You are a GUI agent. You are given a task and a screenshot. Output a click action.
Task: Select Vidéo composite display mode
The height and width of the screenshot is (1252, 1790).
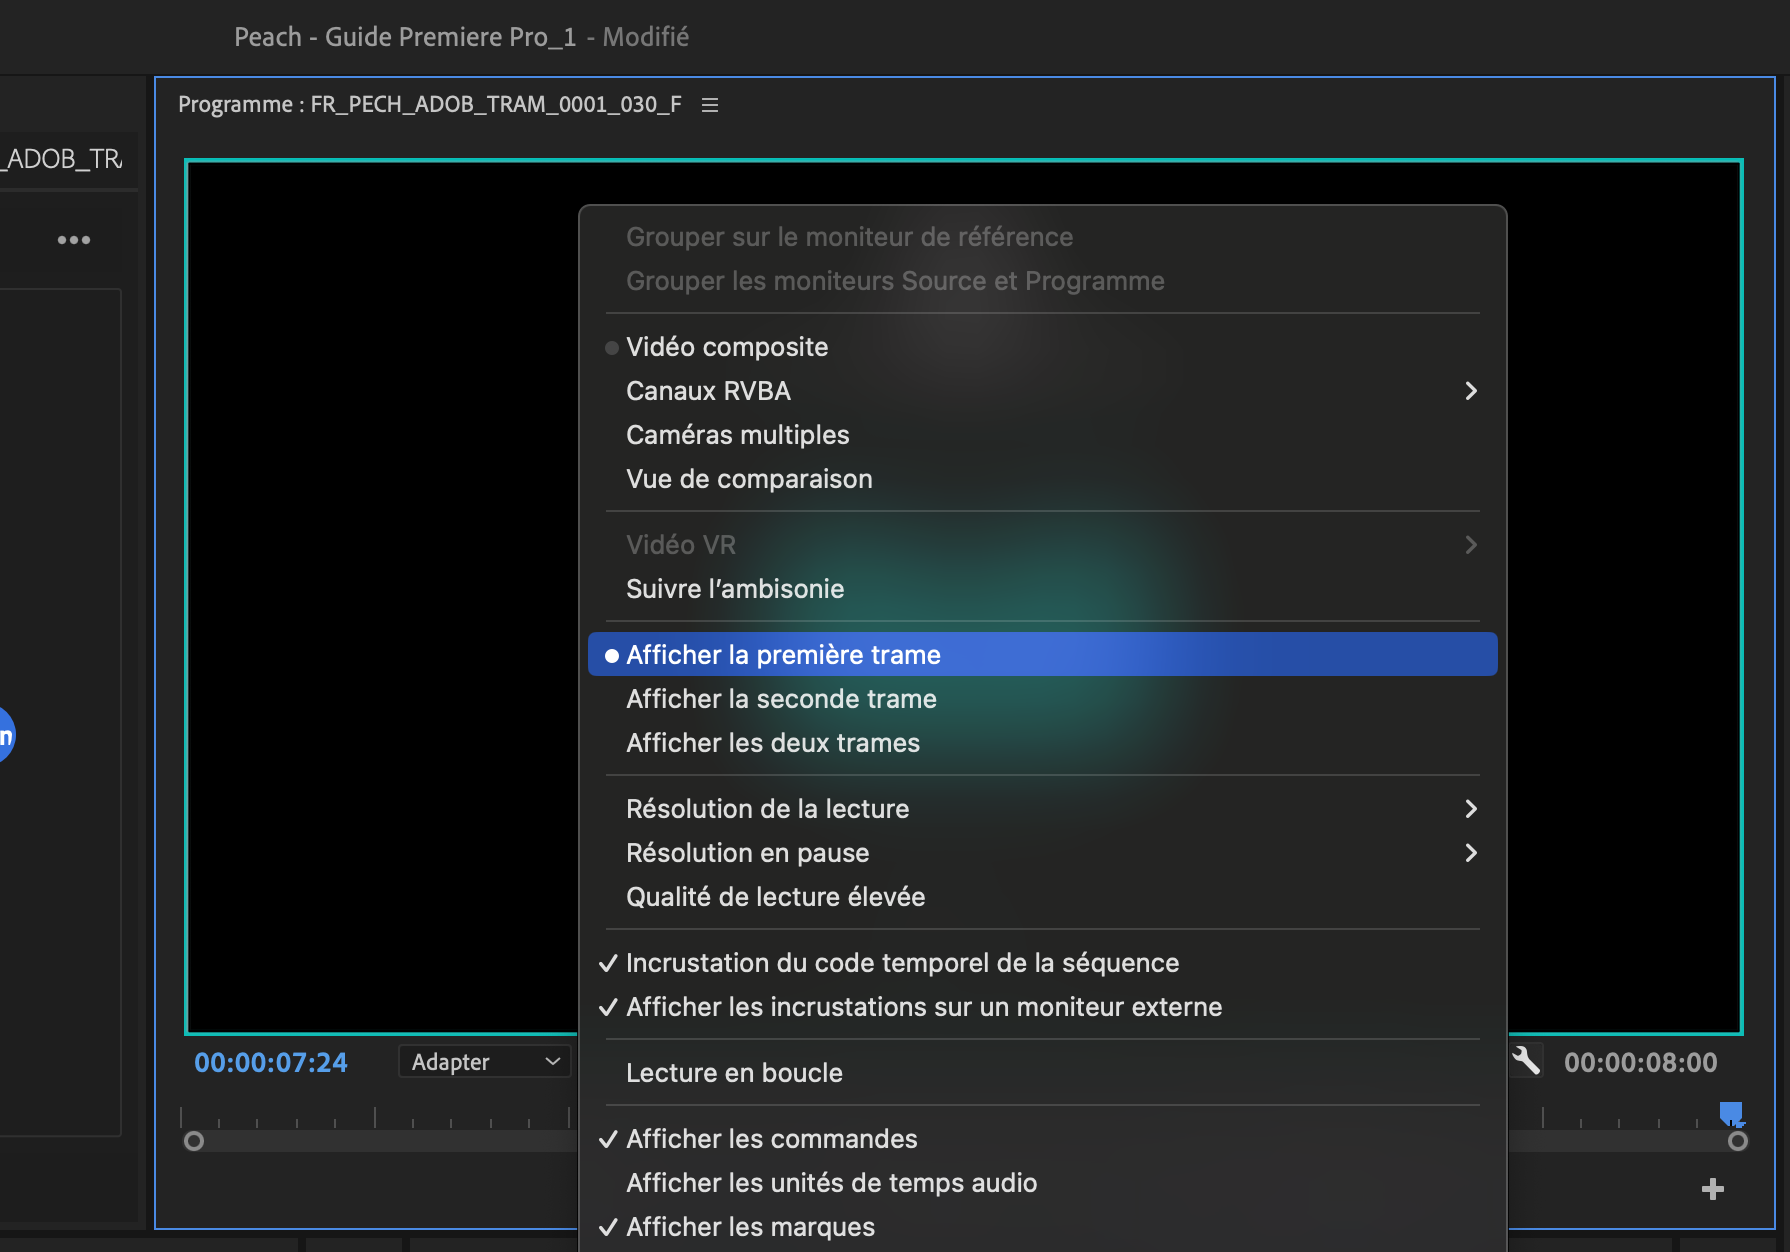coord(727,347)
